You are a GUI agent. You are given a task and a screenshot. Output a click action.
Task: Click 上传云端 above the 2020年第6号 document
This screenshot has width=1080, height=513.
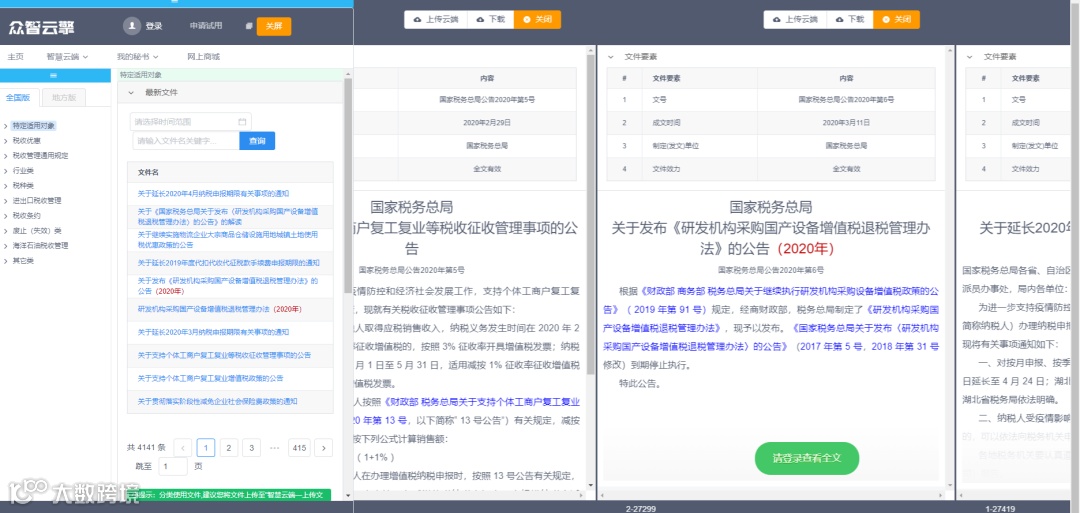coord(795,20)
